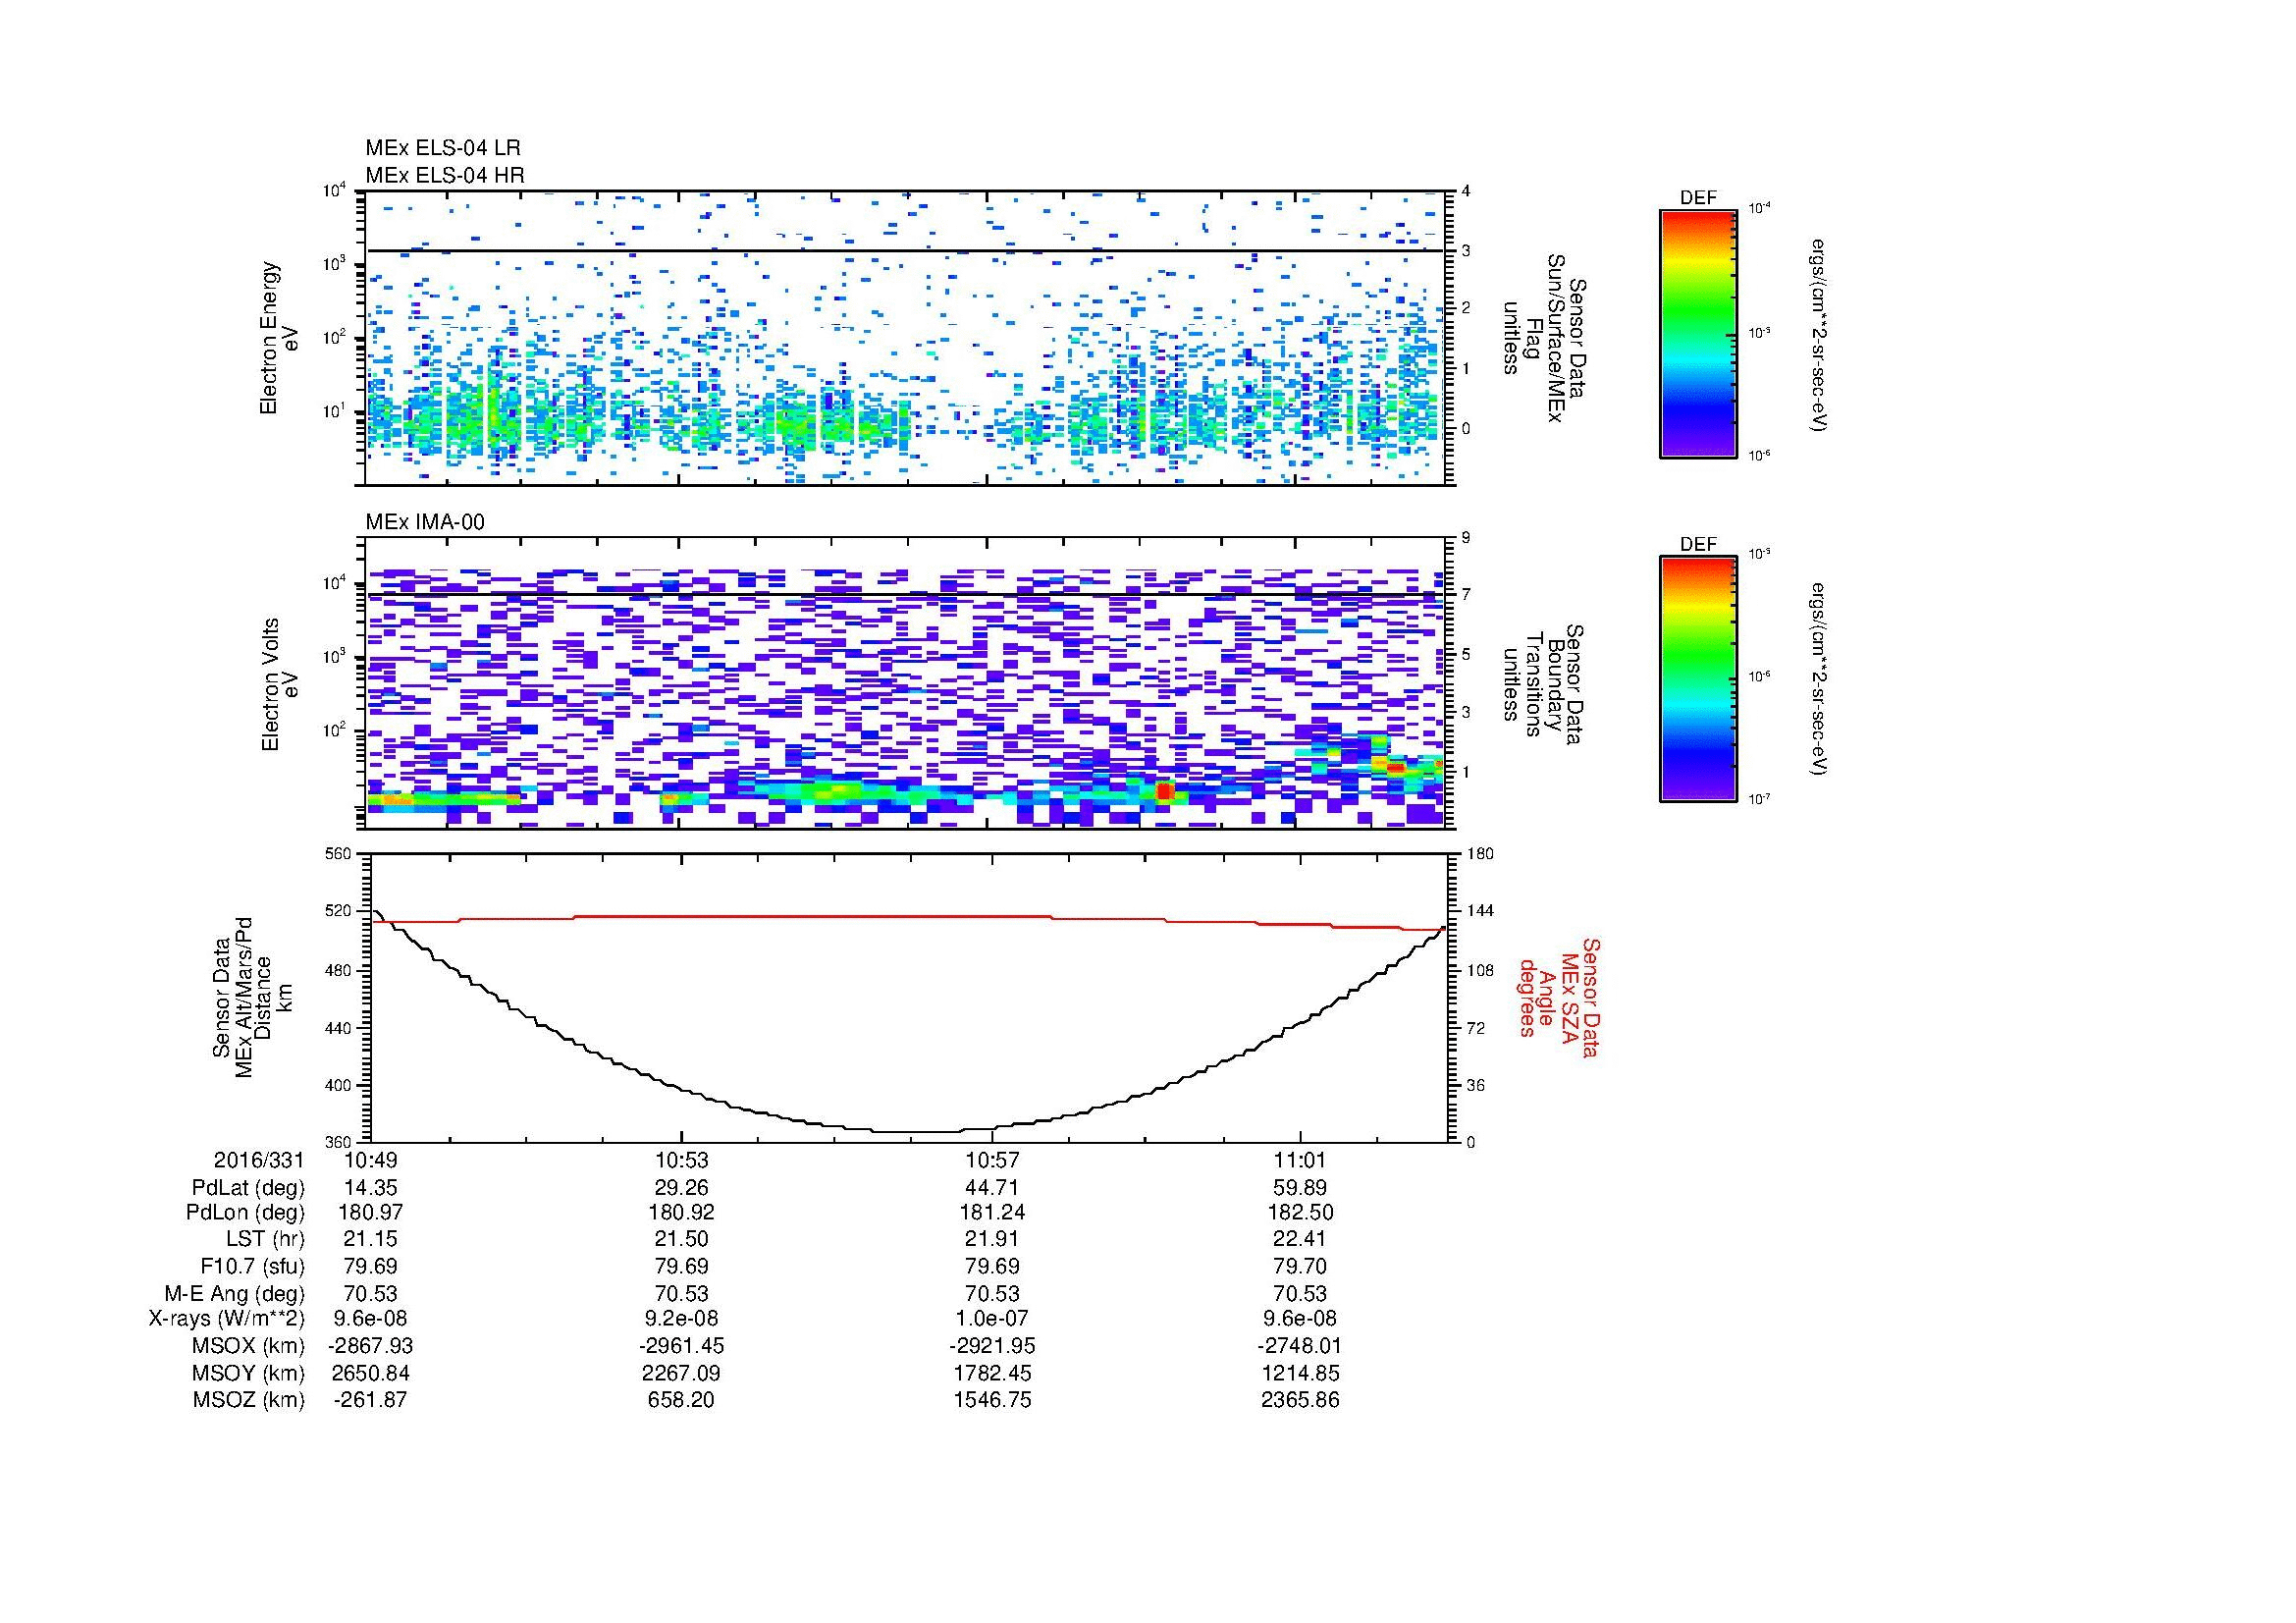Click the MSOX value -2748.01
The image size is (2296, 1623).
[1300, 1346]
